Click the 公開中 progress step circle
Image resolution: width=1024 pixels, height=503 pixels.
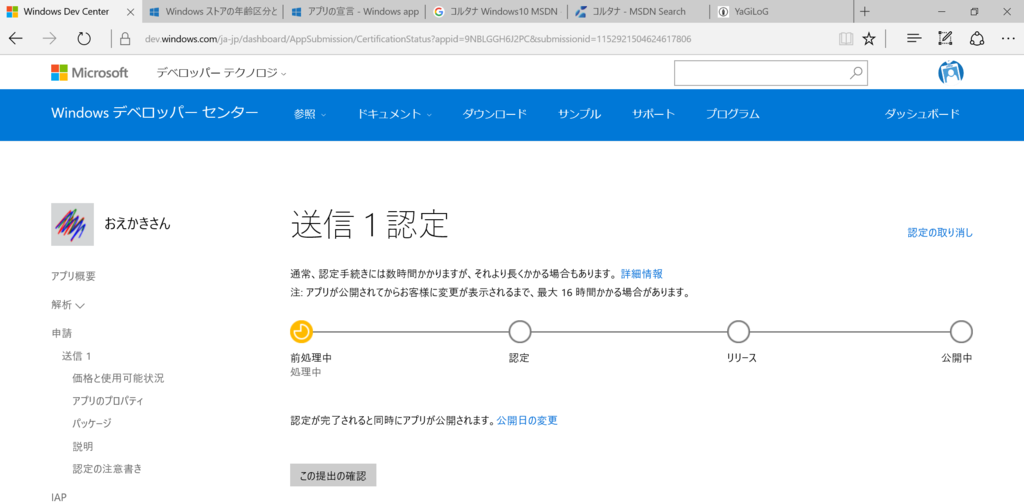coord(961,332)
